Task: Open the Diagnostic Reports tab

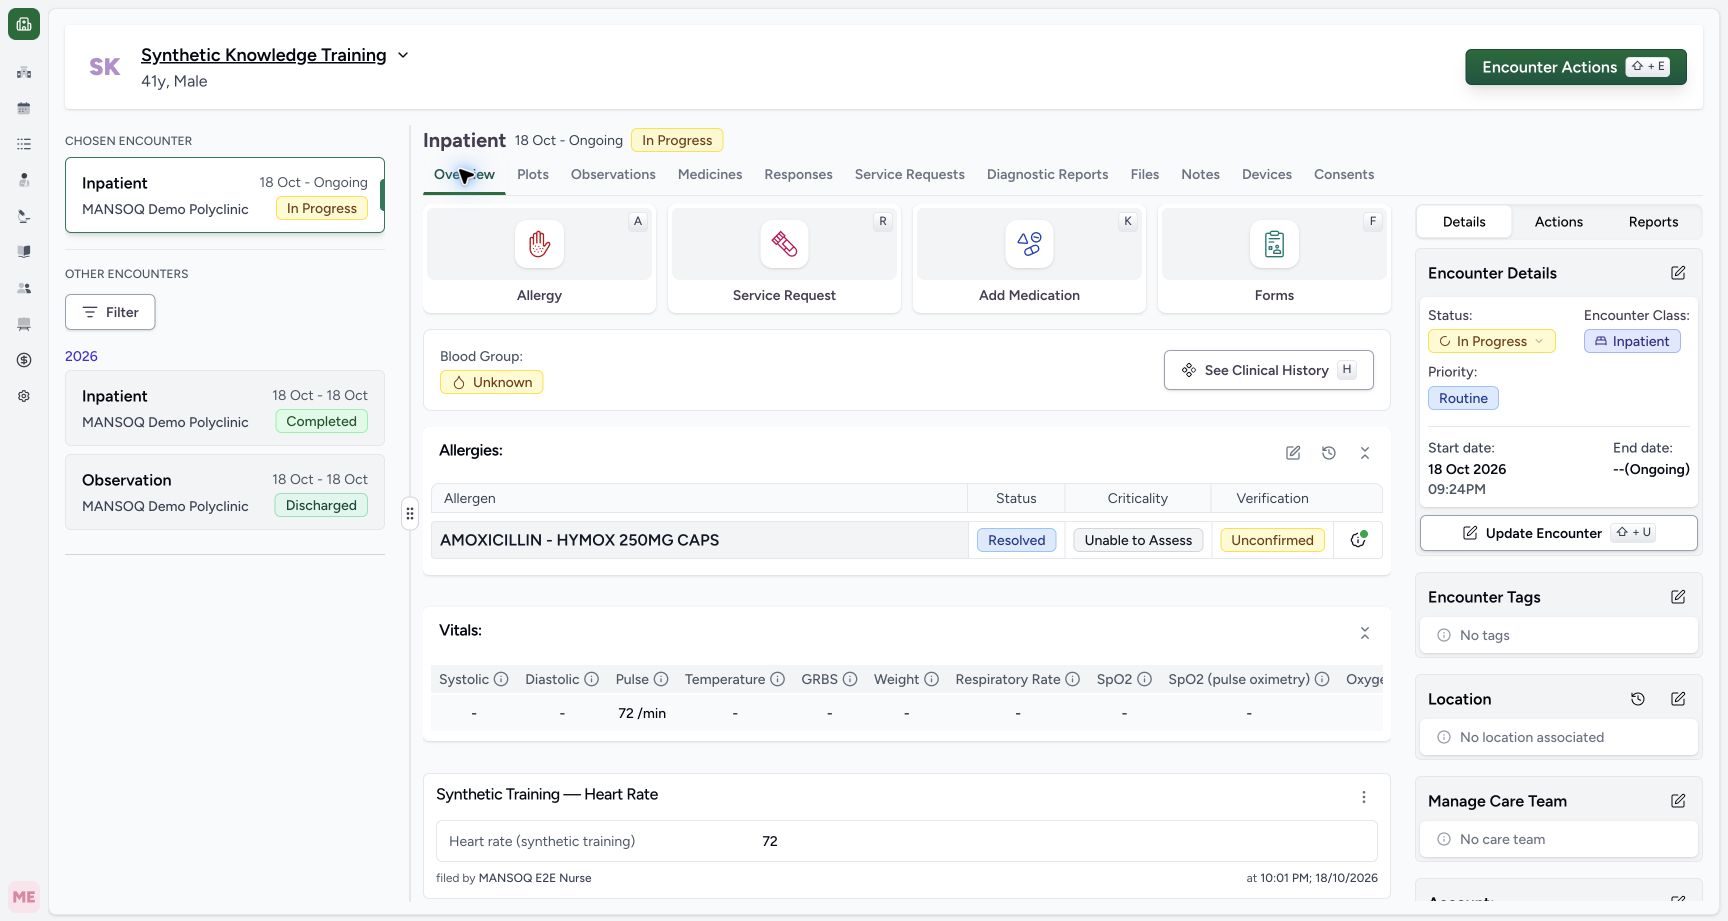Action: (1047, 174)
